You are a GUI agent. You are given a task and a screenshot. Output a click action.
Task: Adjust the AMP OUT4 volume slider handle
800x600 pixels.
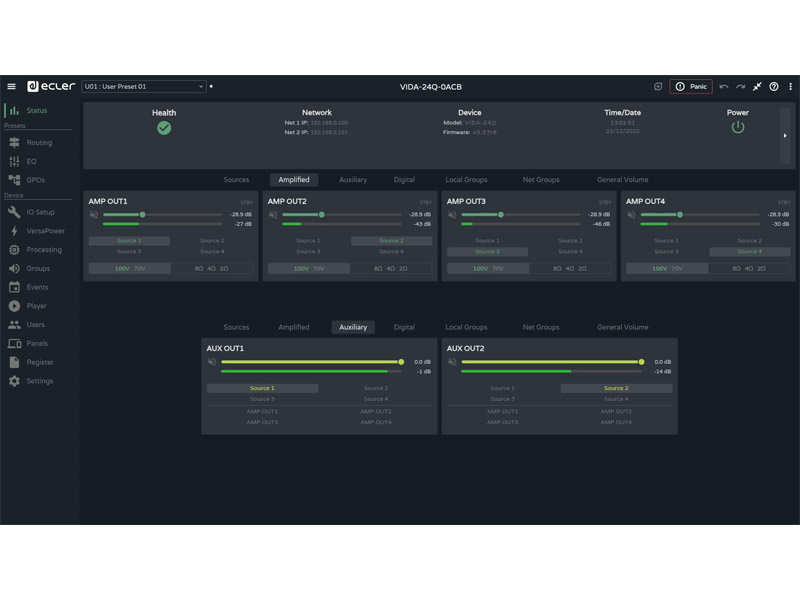point(680,214)
